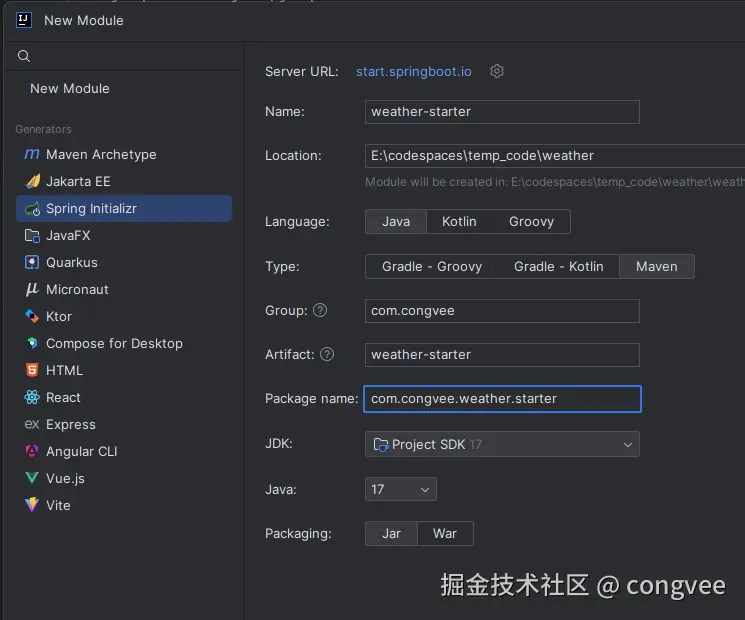745x620 pixels.
Task: Click the Compose for Desktop icon
Action: pos(32,343)
